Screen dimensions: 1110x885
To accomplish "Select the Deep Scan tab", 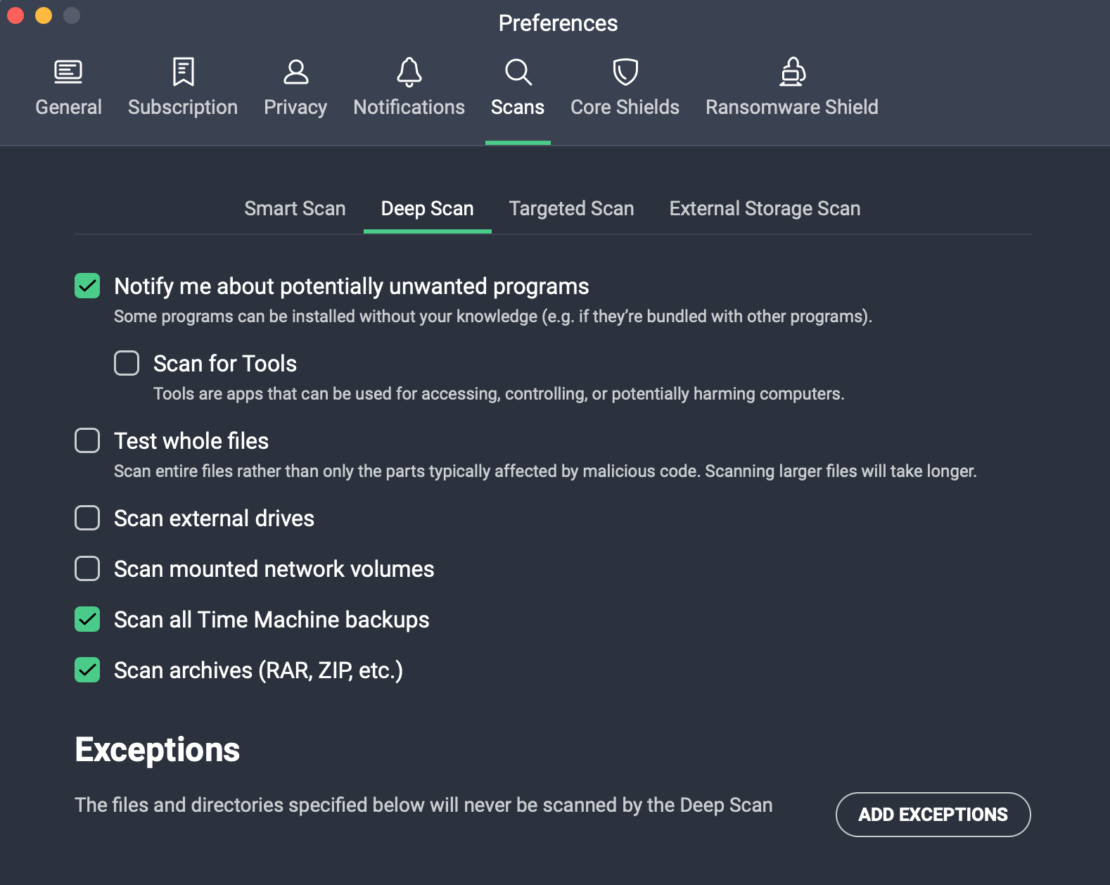I will point(427,208).
